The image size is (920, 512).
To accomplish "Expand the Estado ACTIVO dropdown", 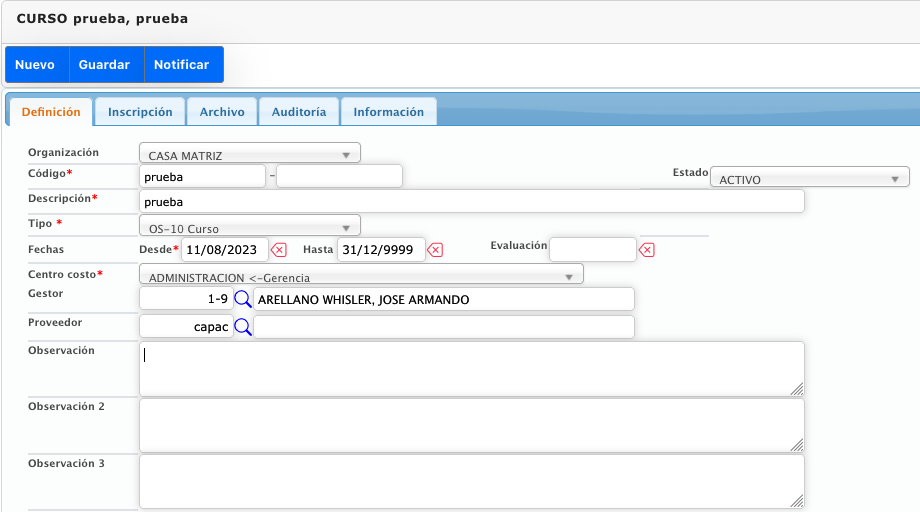I will [809, 179].
